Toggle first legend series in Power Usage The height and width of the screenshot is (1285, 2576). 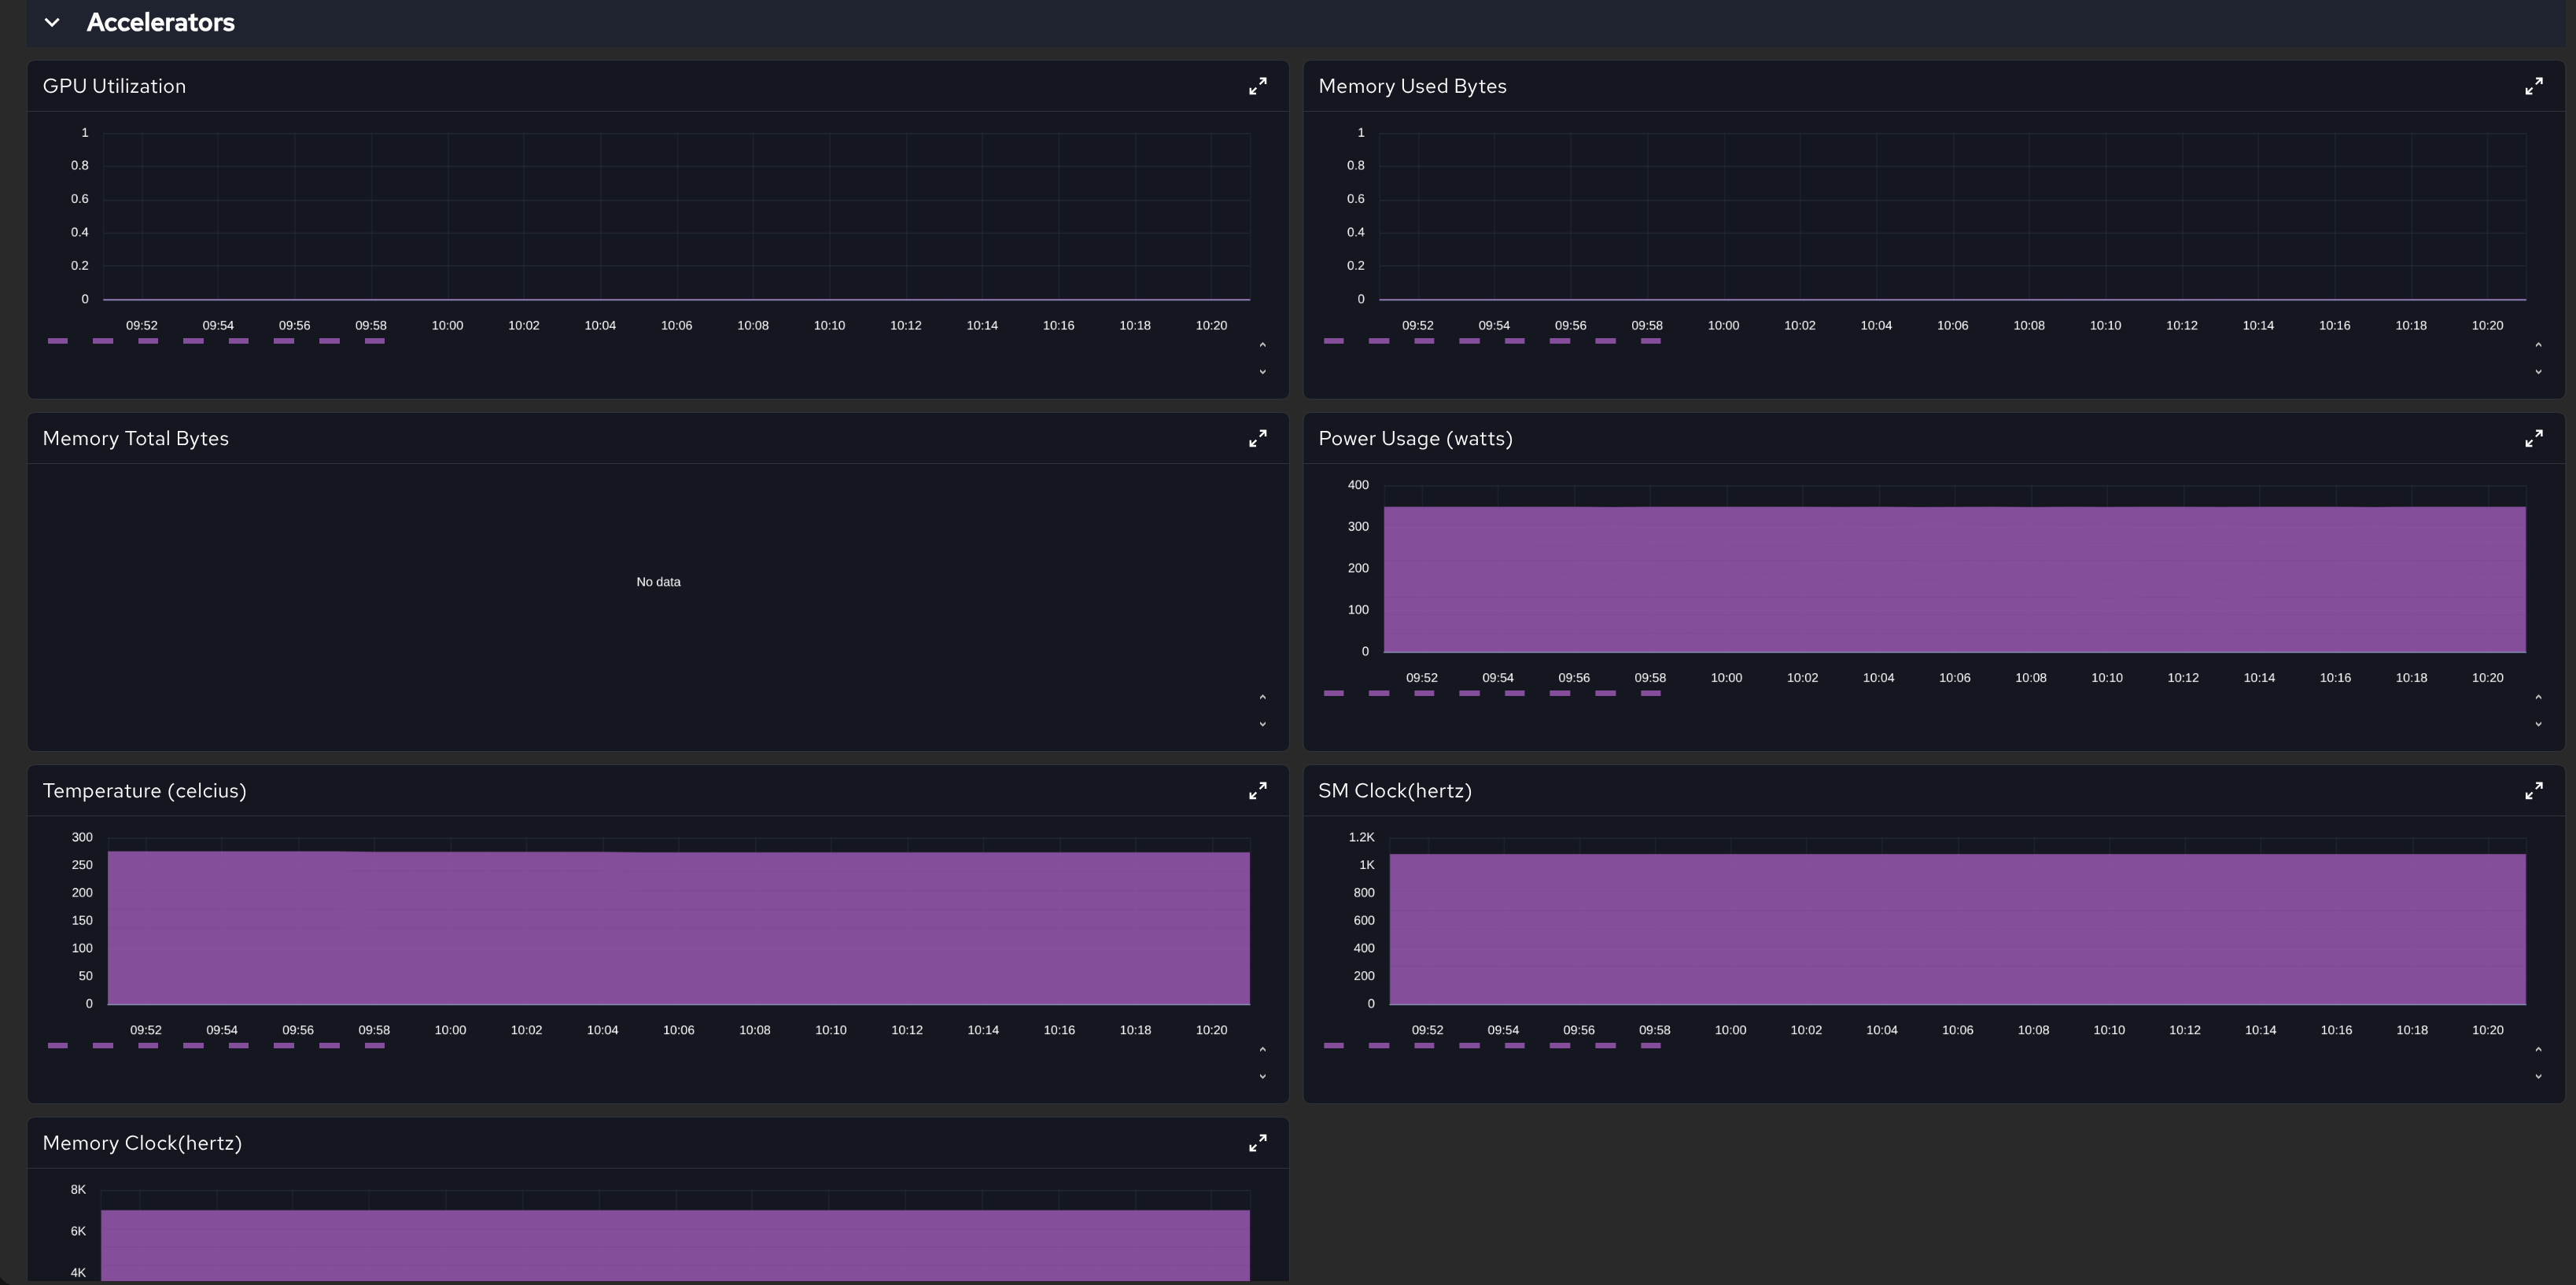[1333, 693]
